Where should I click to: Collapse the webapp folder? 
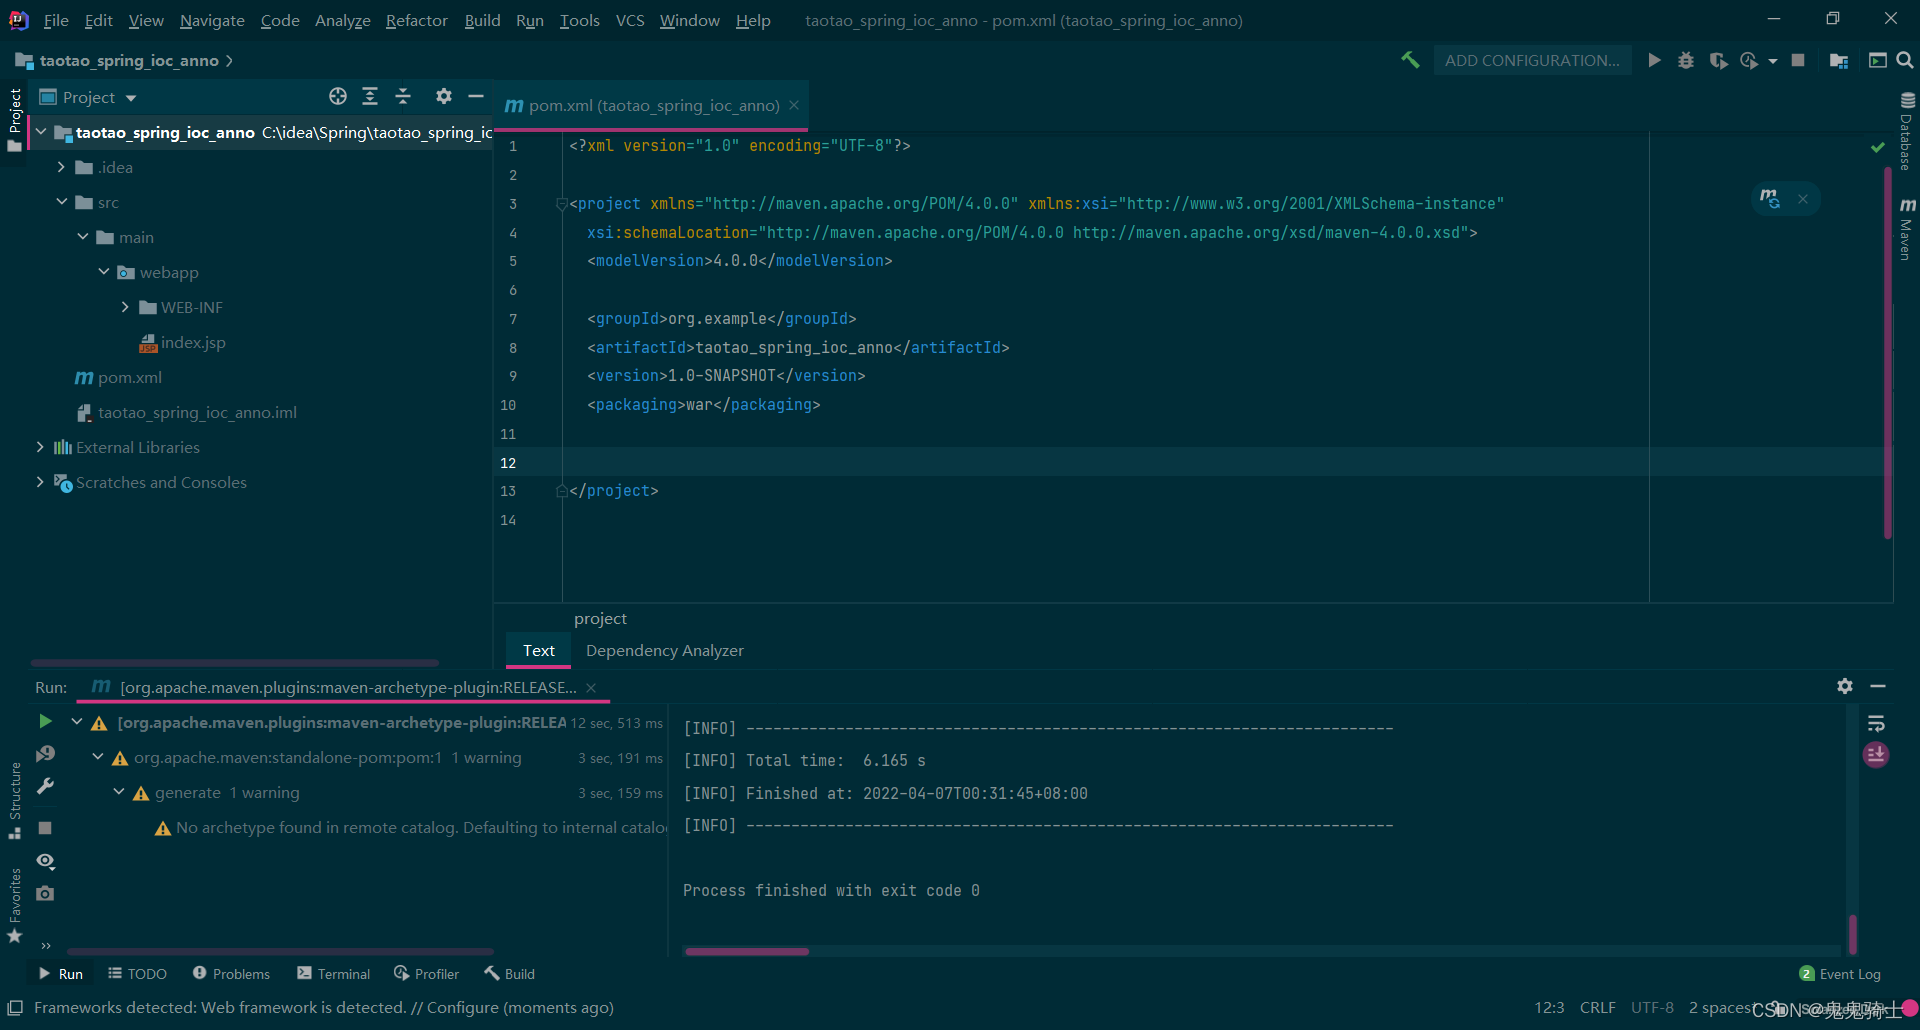(x=104, y=272)
